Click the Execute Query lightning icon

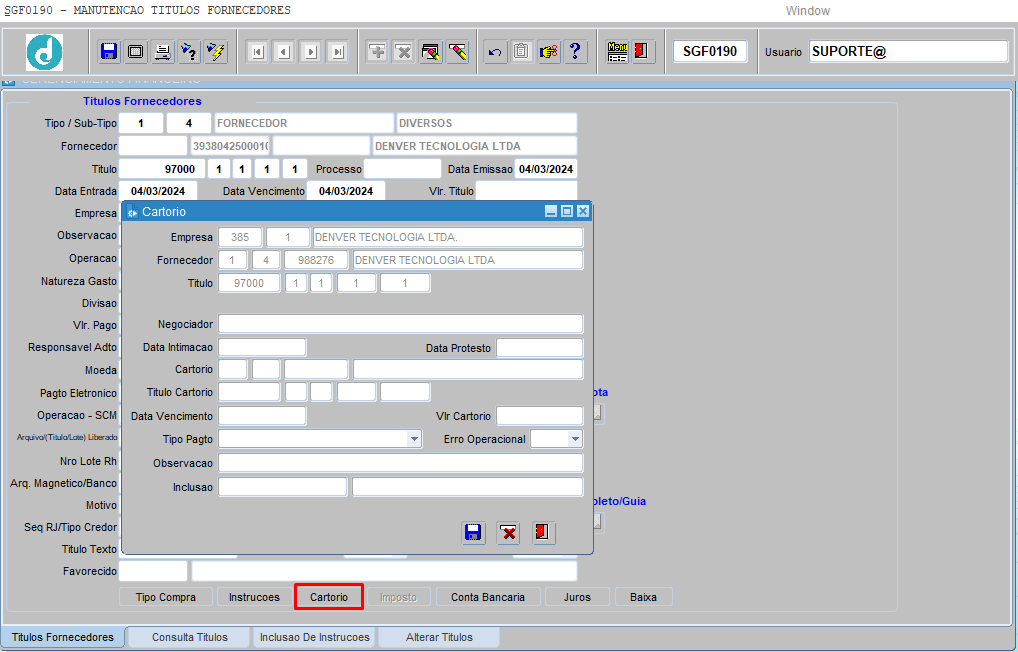[x=216, y=51]
